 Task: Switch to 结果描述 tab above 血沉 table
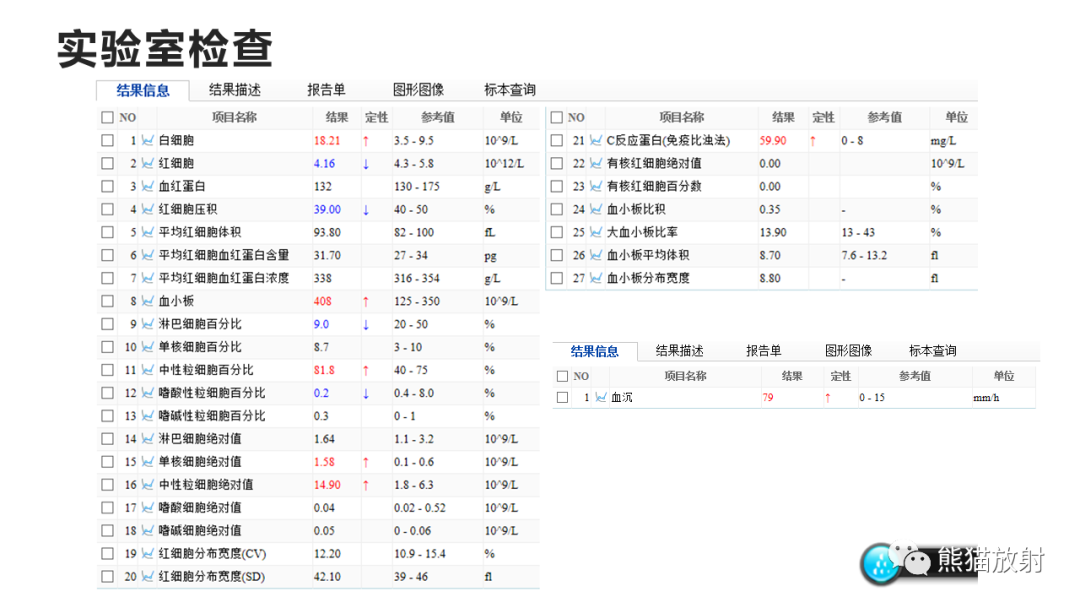[679, 351]
